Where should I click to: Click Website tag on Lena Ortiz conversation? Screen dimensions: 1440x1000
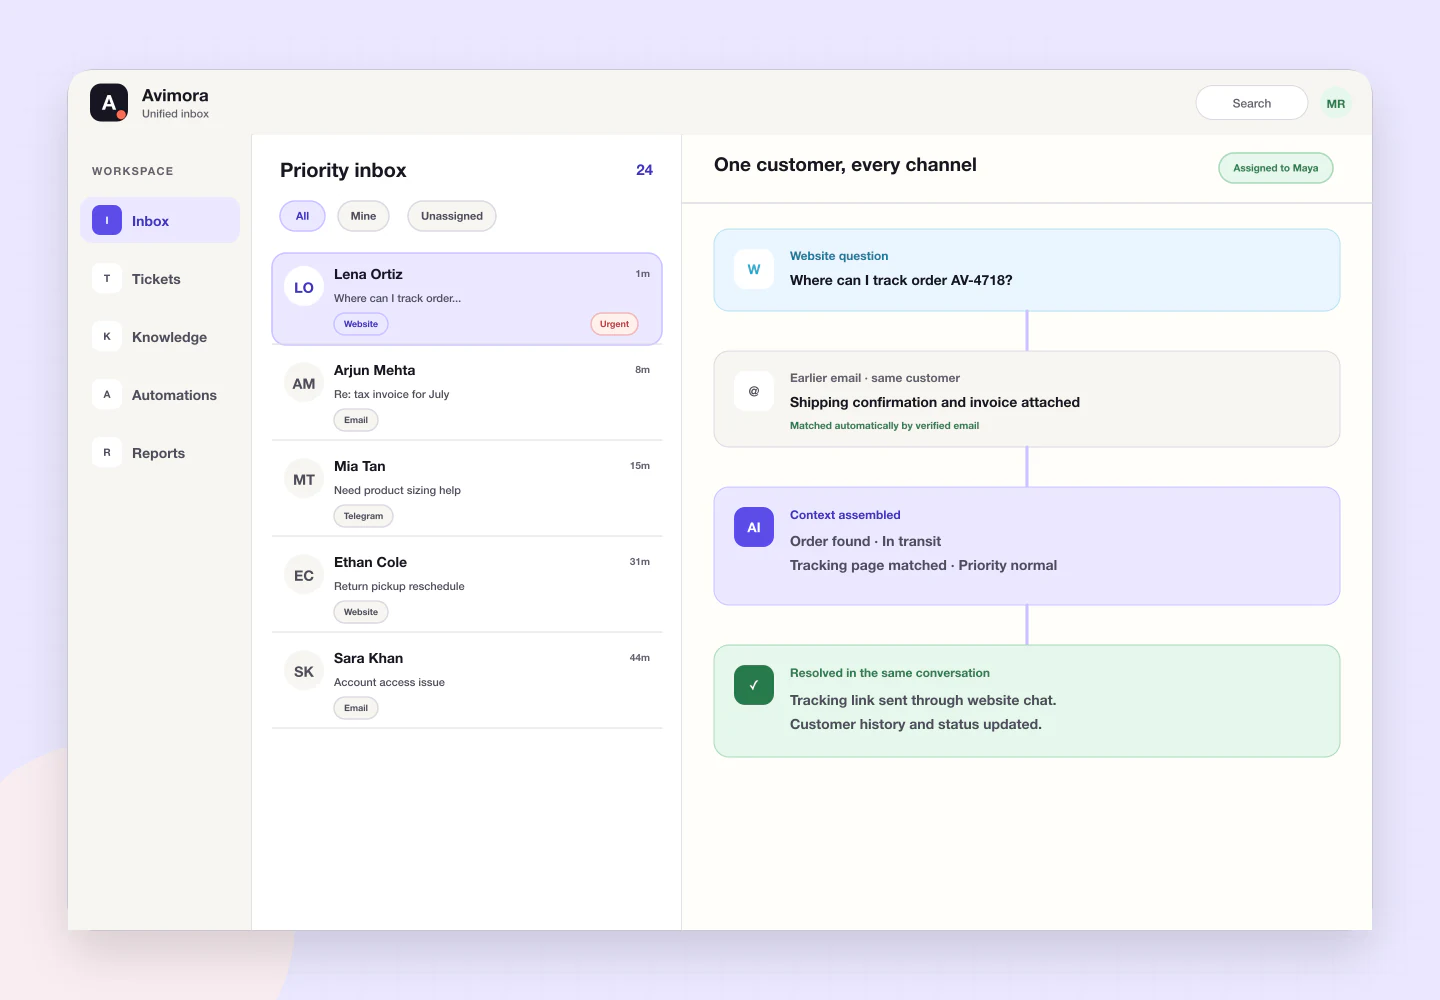click(x=361, y=324)
